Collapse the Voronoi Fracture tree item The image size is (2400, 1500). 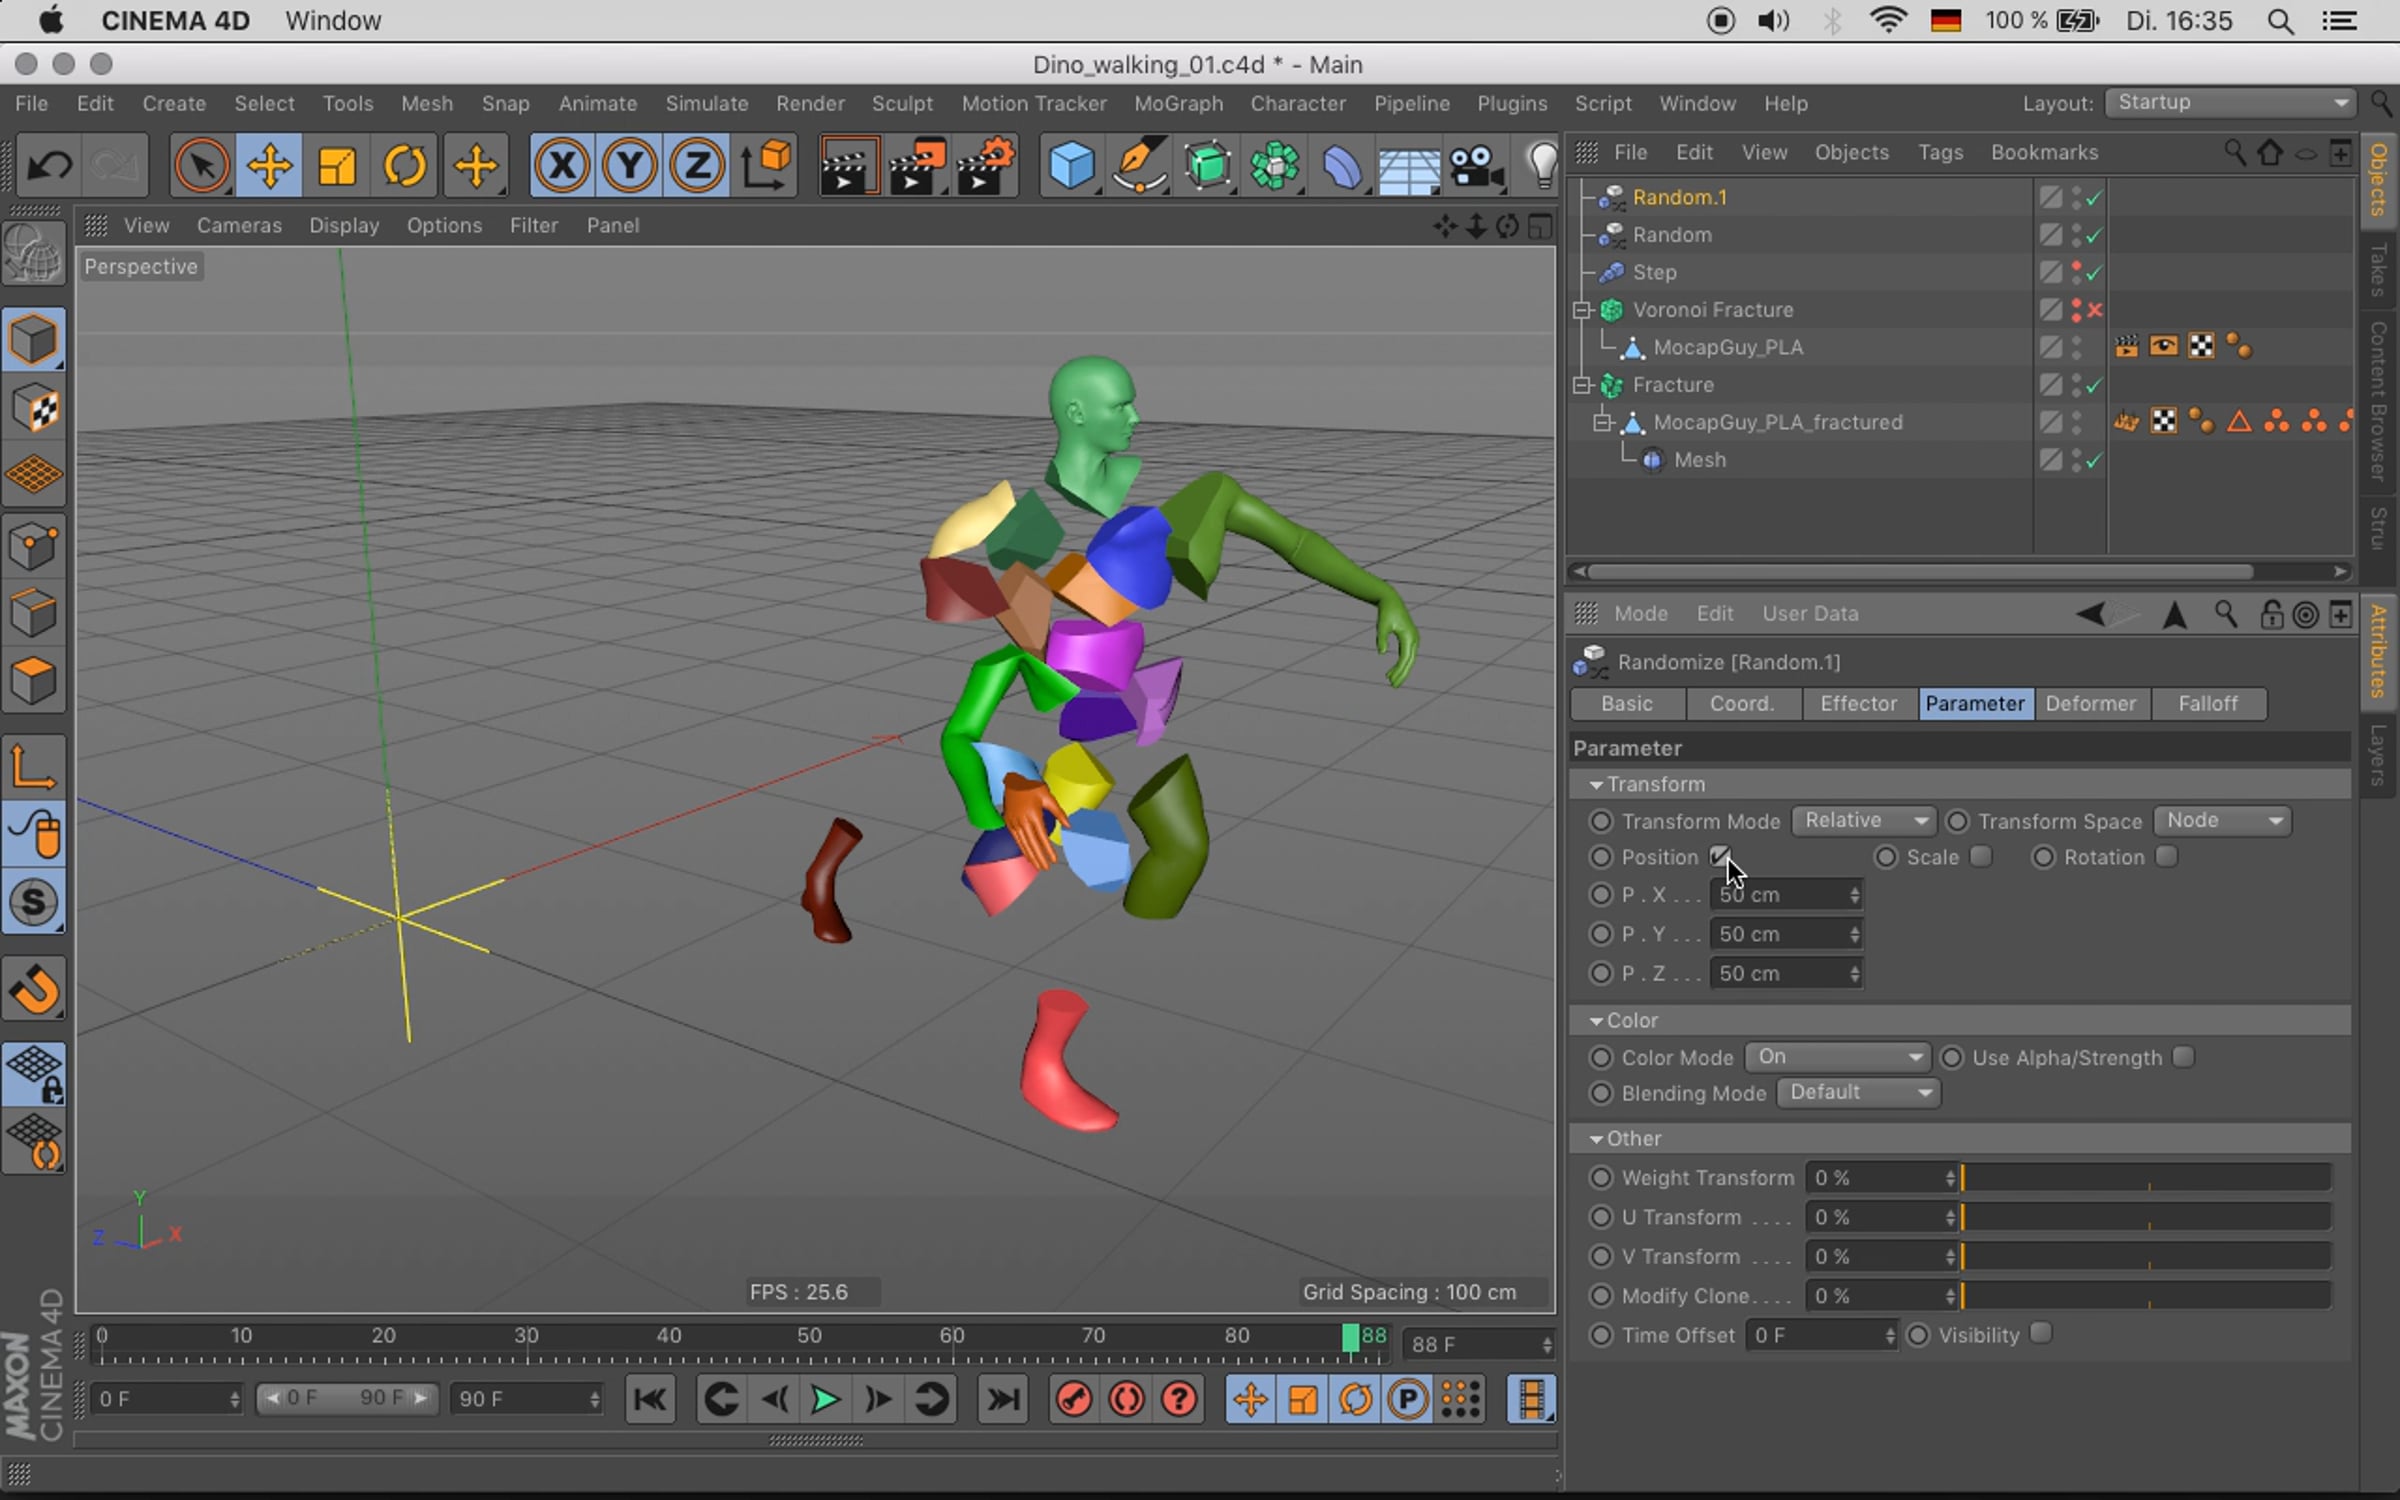point(1582,310)
